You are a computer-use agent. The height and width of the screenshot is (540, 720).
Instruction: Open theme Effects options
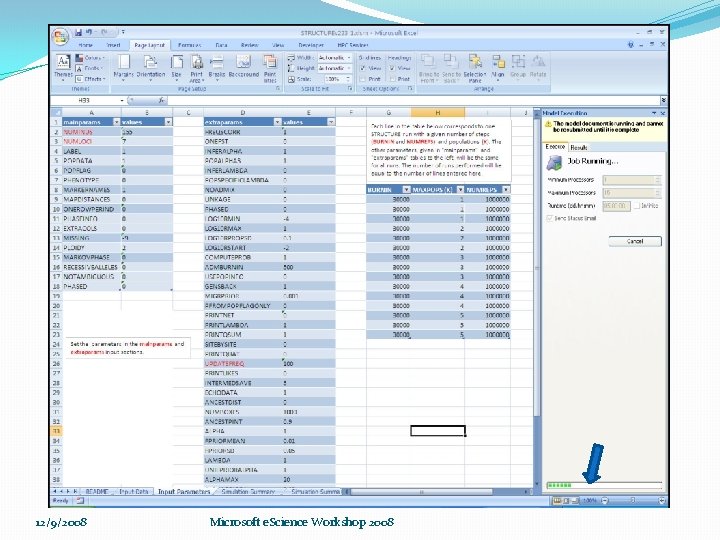tap(90, 79)
